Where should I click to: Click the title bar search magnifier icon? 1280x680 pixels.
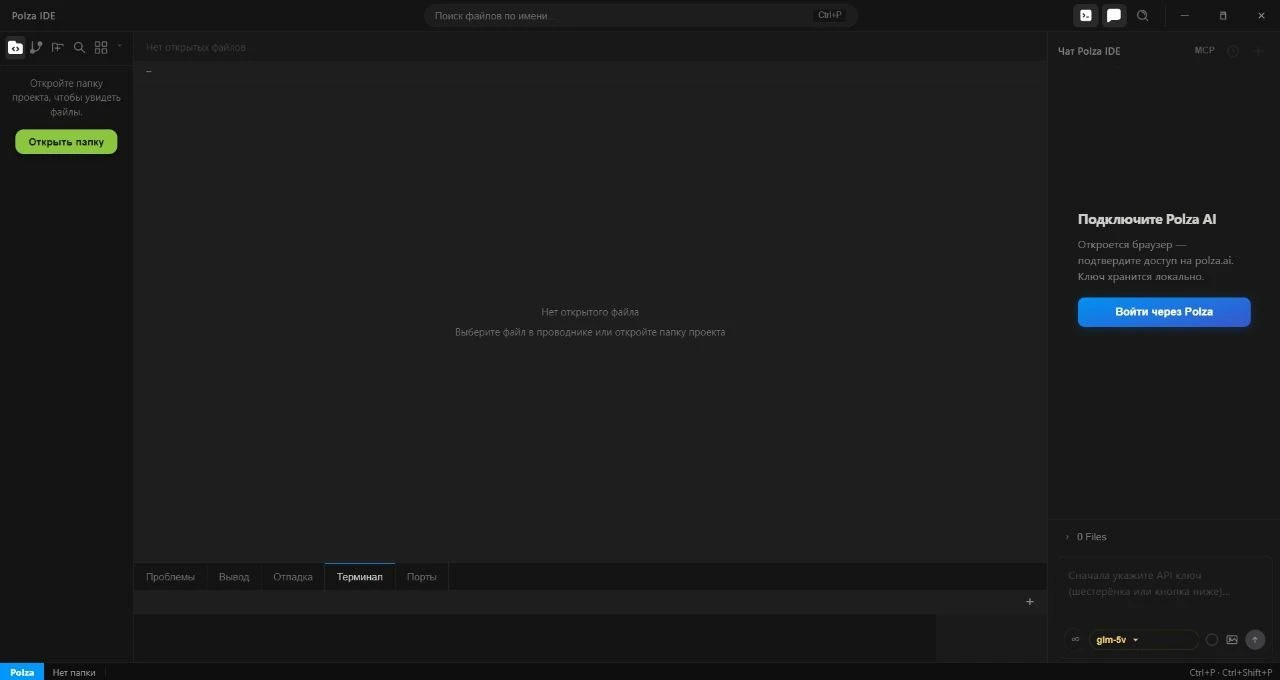point(1143,15)
